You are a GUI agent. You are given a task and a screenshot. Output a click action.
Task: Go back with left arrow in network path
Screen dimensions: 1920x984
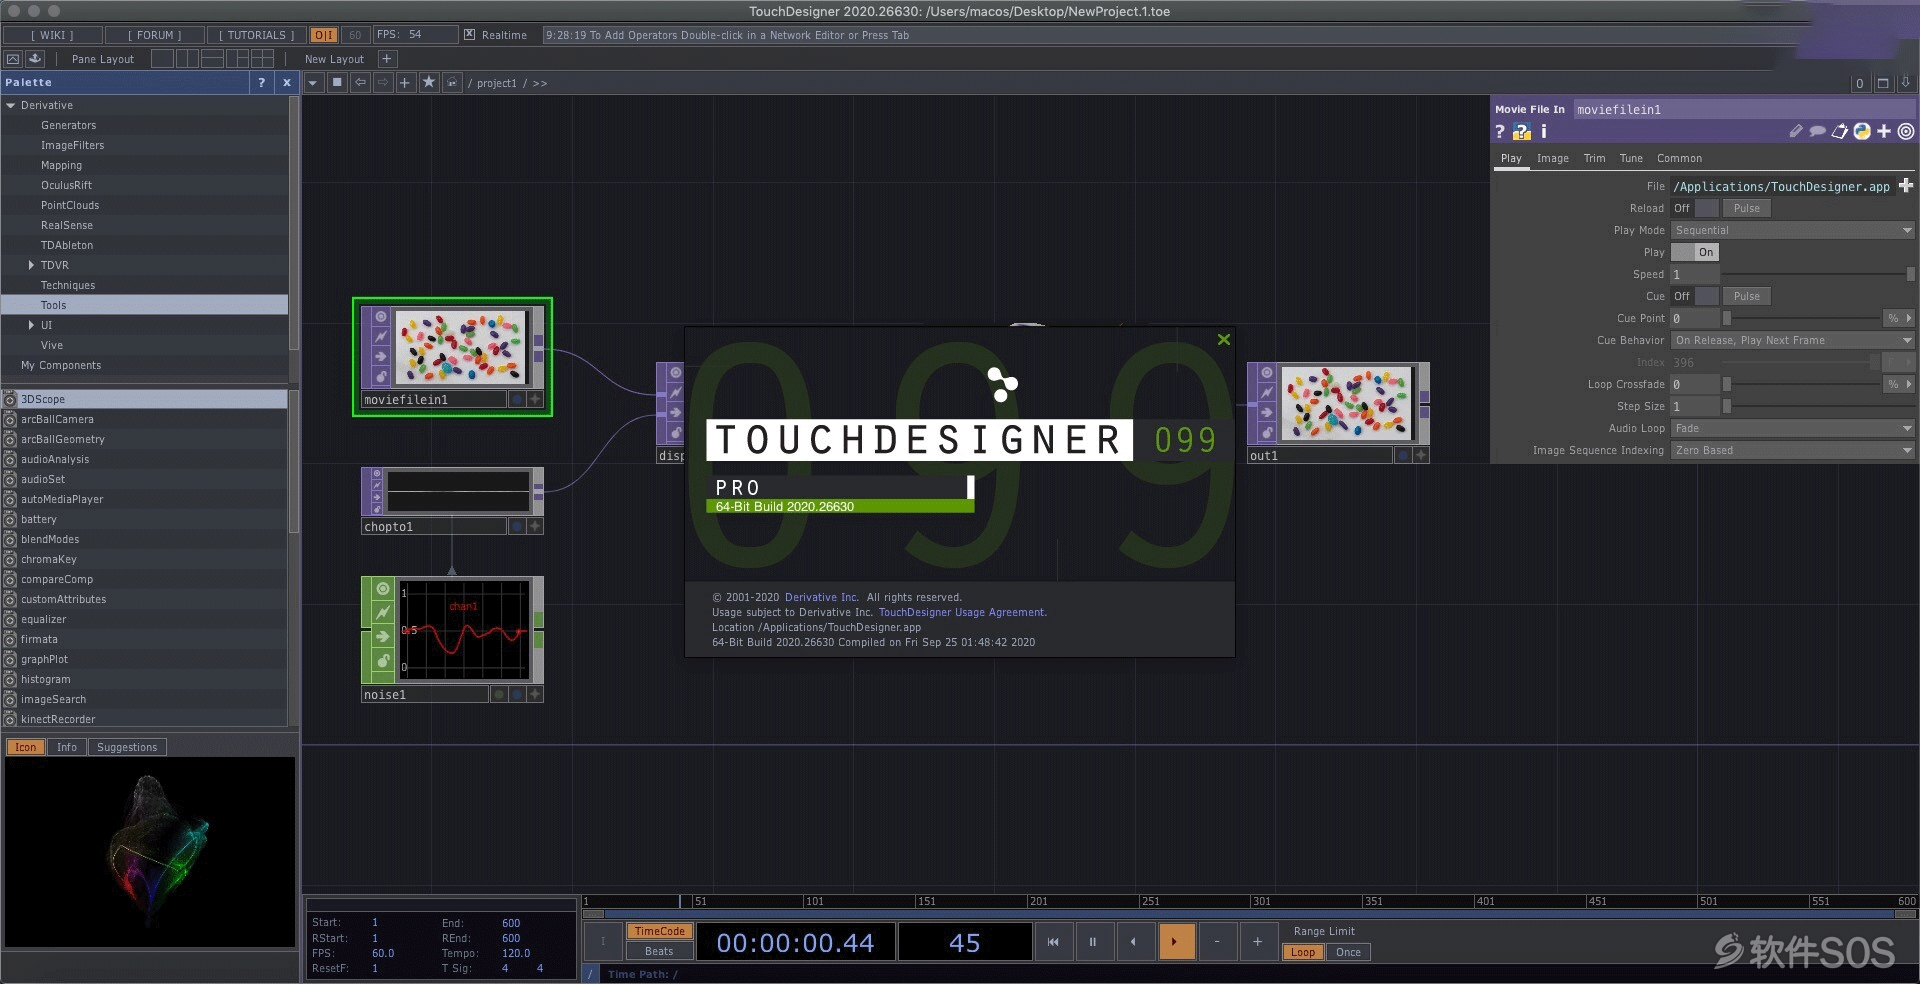click(x=361, y=83)
